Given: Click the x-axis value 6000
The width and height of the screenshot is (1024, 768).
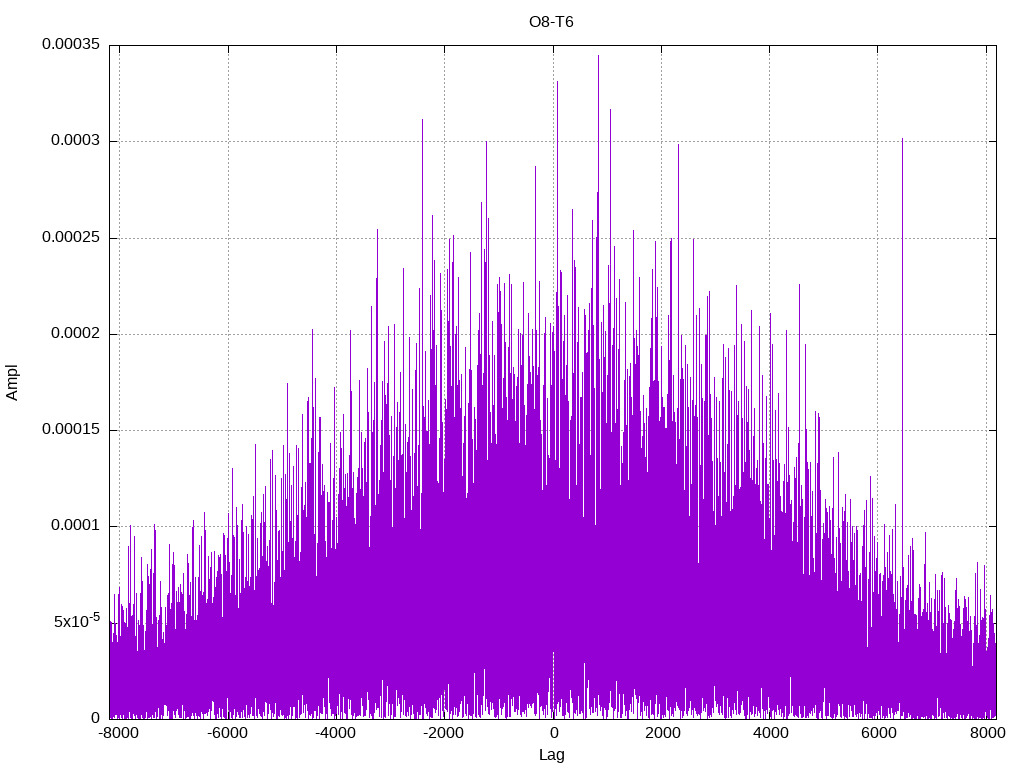Looking at the screenshot, I should click(x=878, y=733).
